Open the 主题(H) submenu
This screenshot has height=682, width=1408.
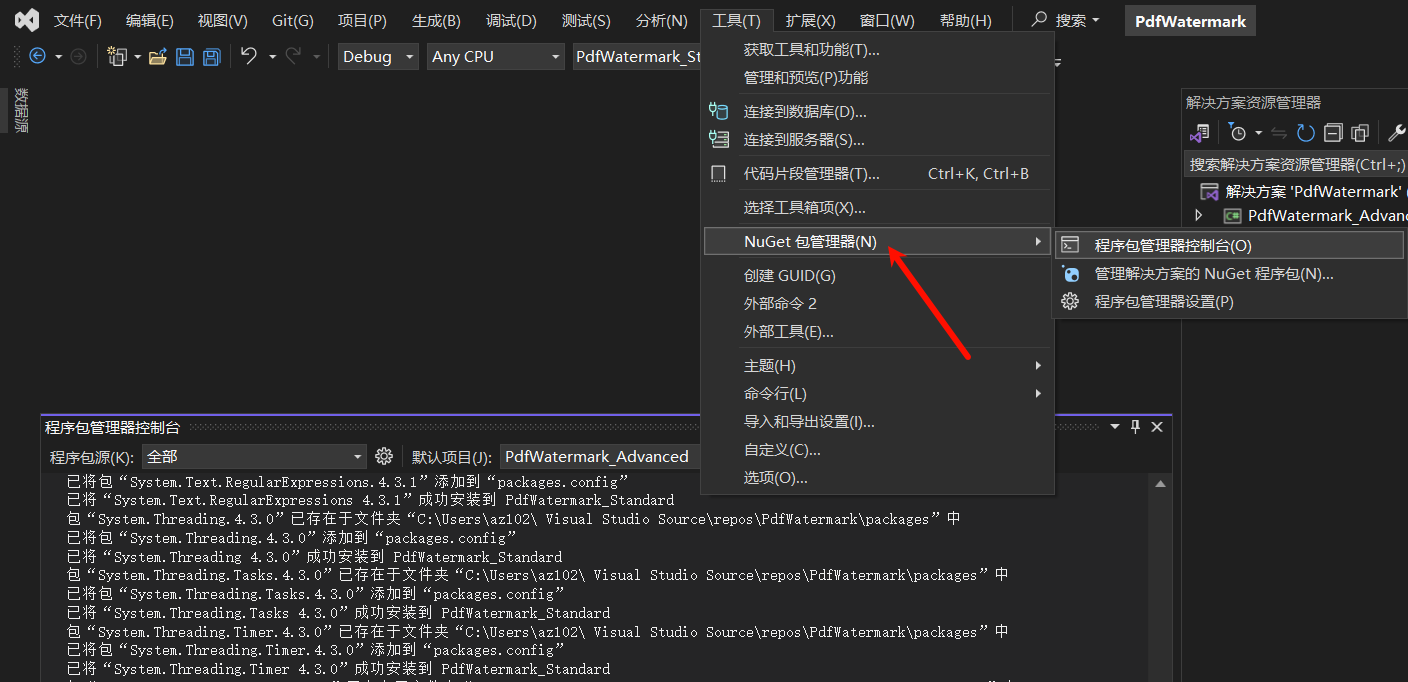click(877, 365)
